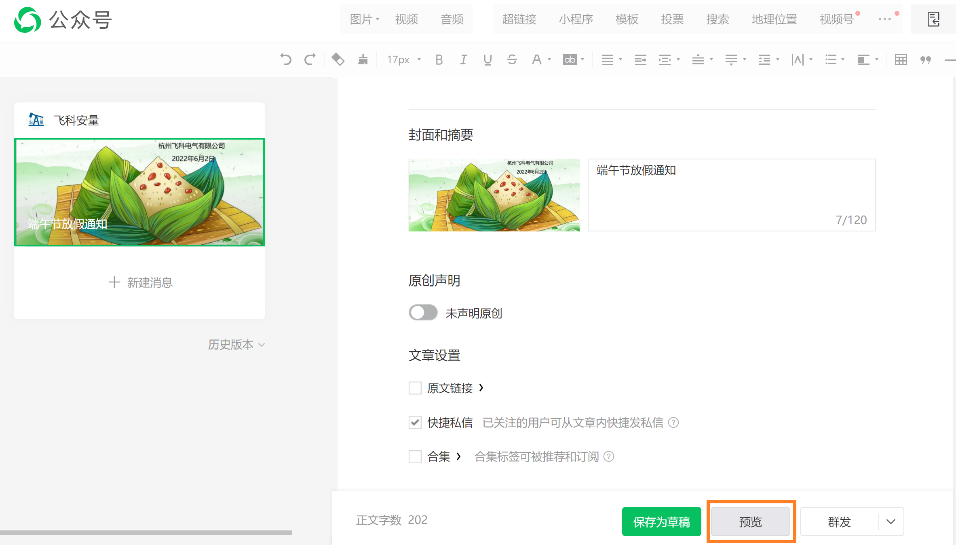Click the clear formatting eraser icon
Viewport: 956px width, 545px height.
click(338, 60)
